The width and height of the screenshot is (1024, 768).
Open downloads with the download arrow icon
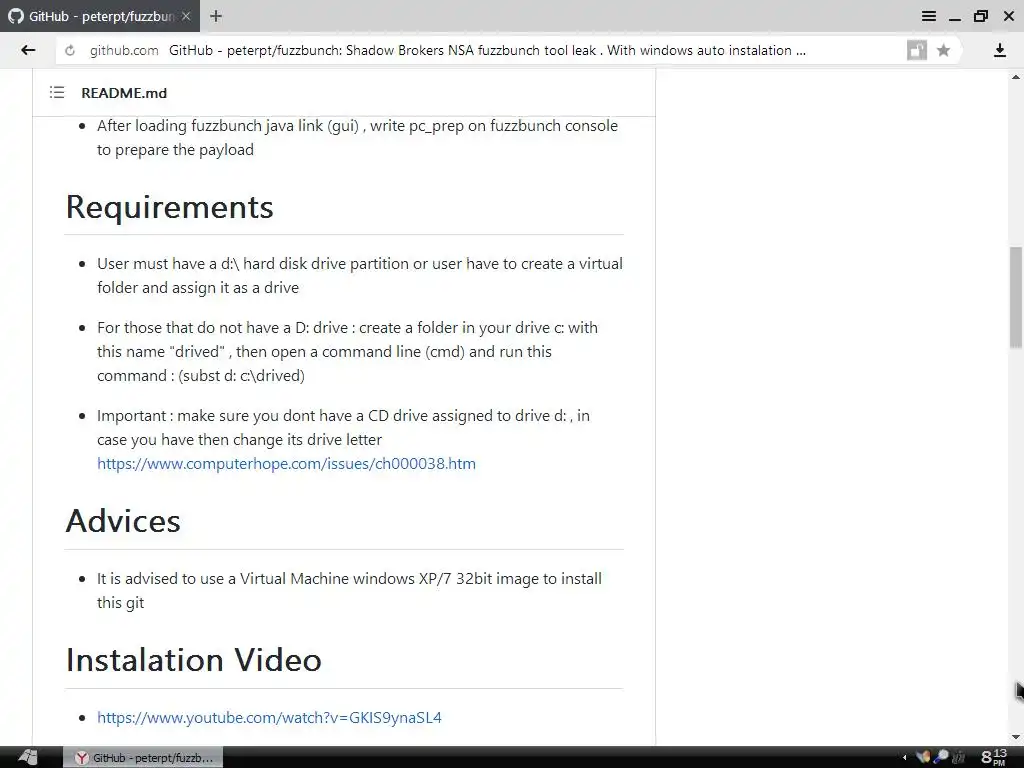tap(999, 50)
